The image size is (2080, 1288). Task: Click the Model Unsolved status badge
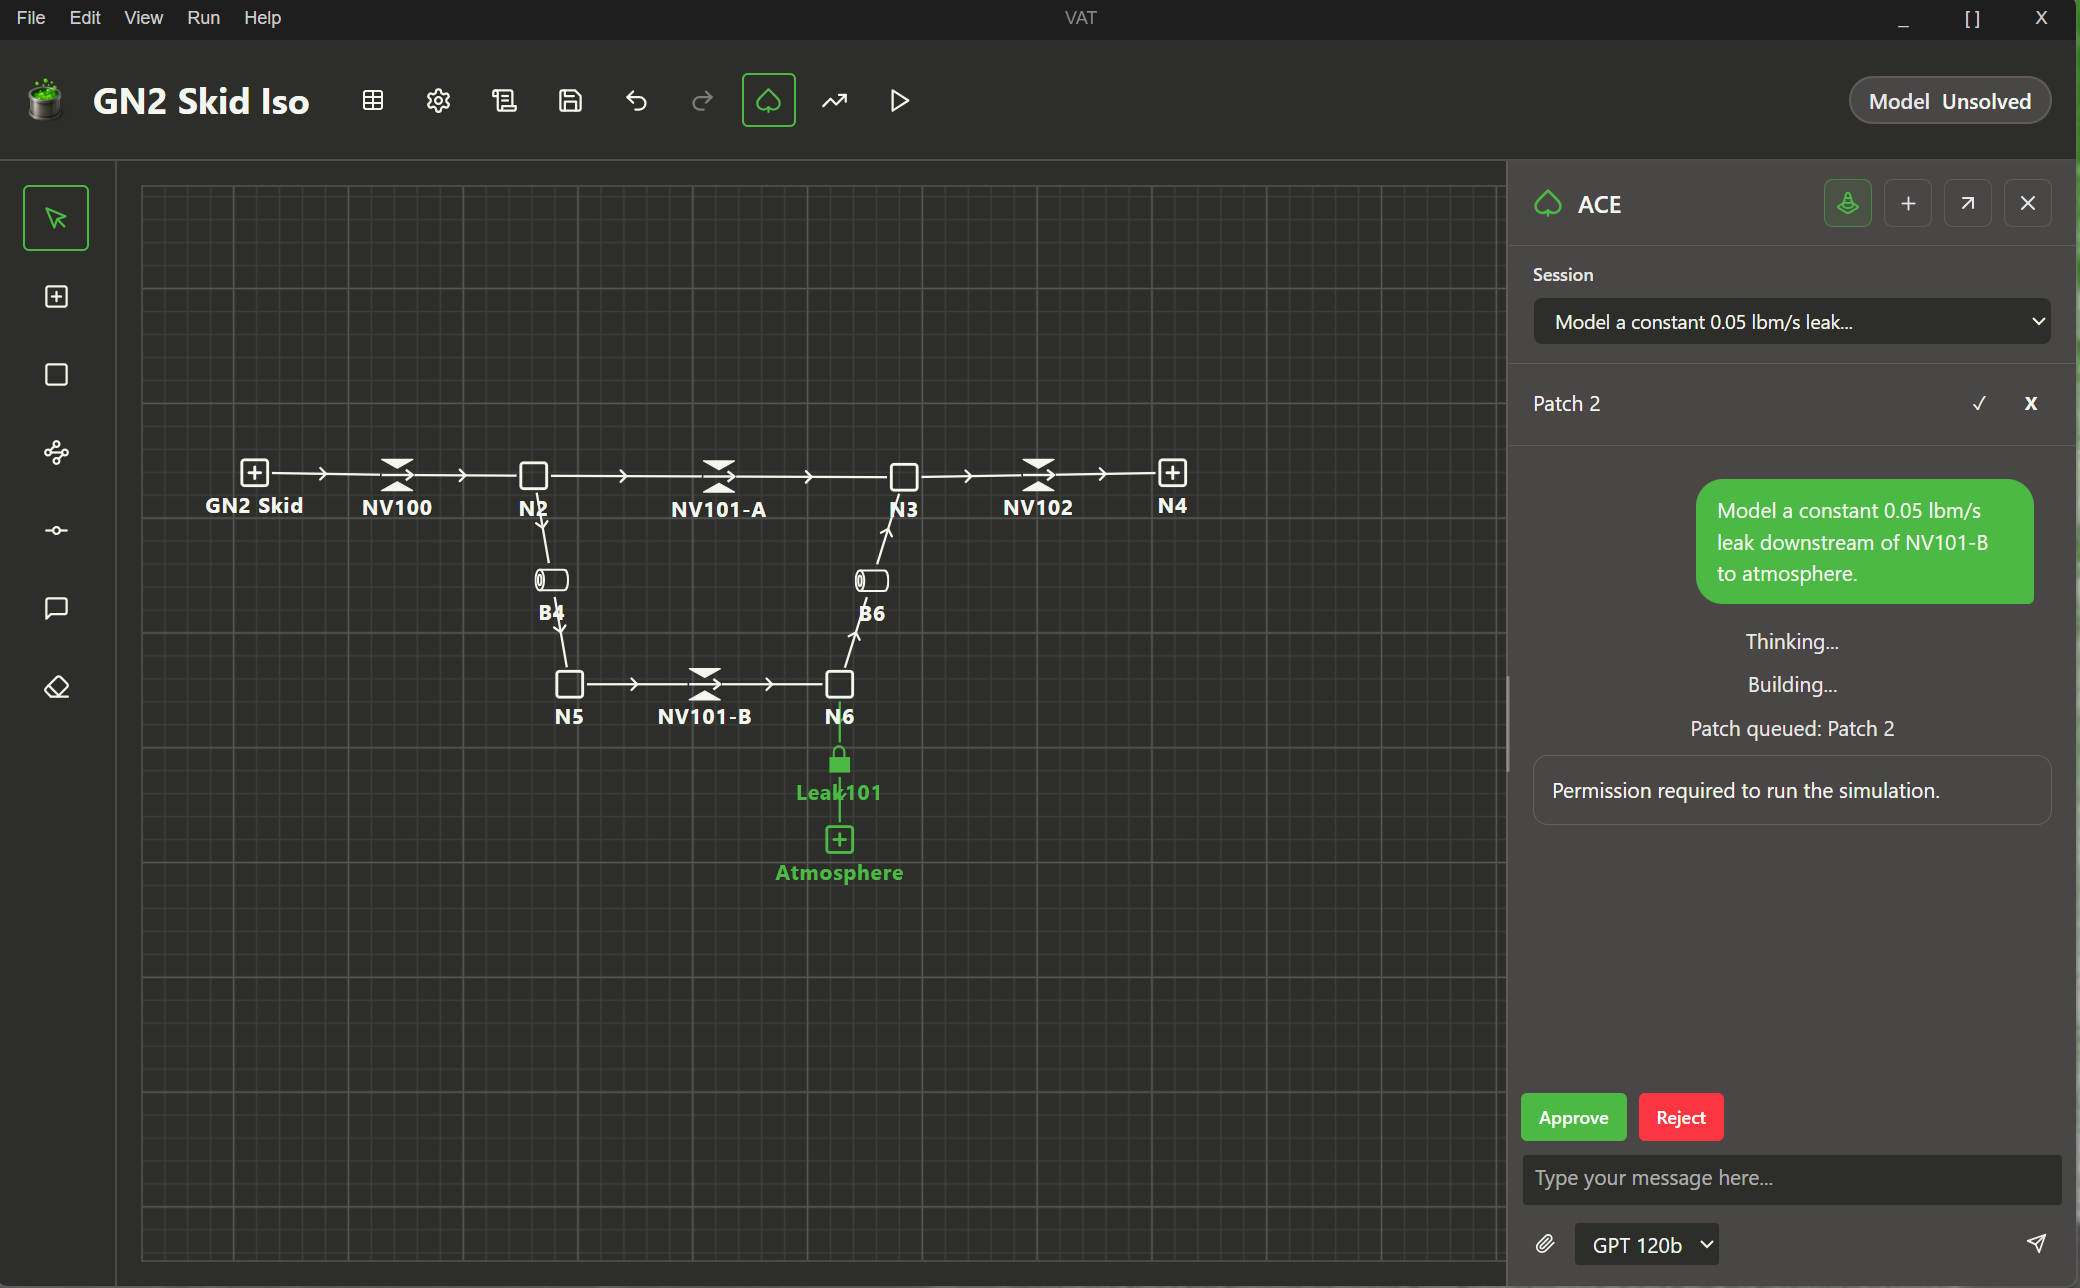1950,101
